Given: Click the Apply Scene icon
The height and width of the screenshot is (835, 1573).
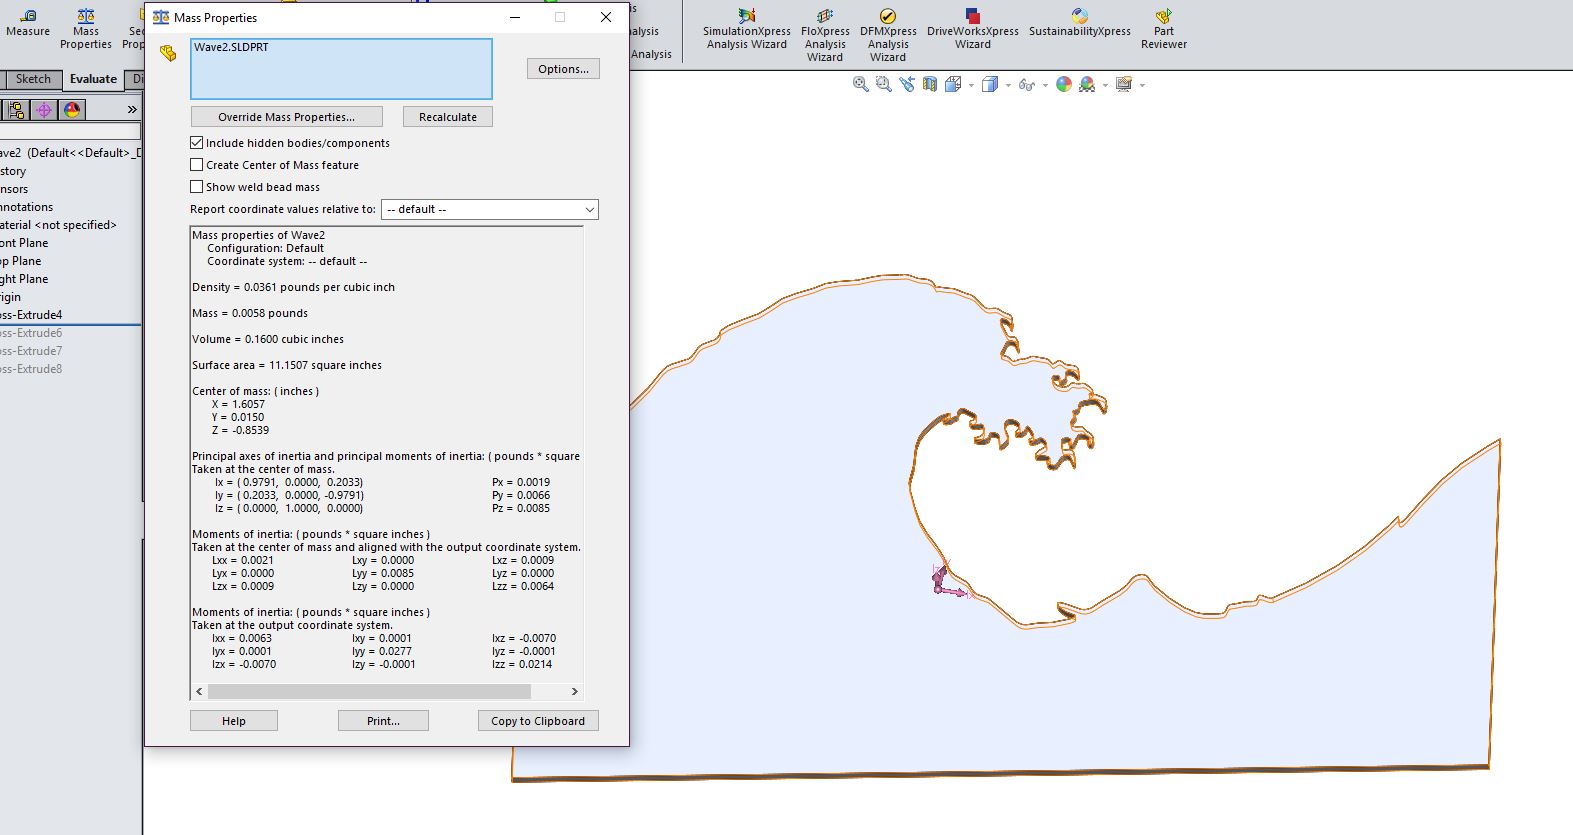Looking at the screenshot, I should pyautogui.click(x=1087, y=85).
